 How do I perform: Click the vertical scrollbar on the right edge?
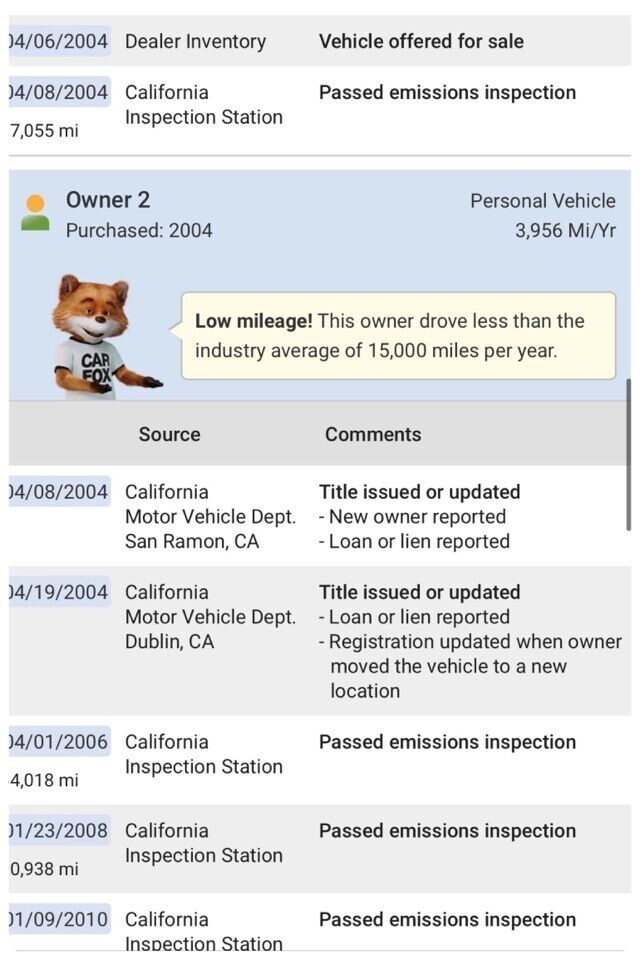click(x=628, y=455)
